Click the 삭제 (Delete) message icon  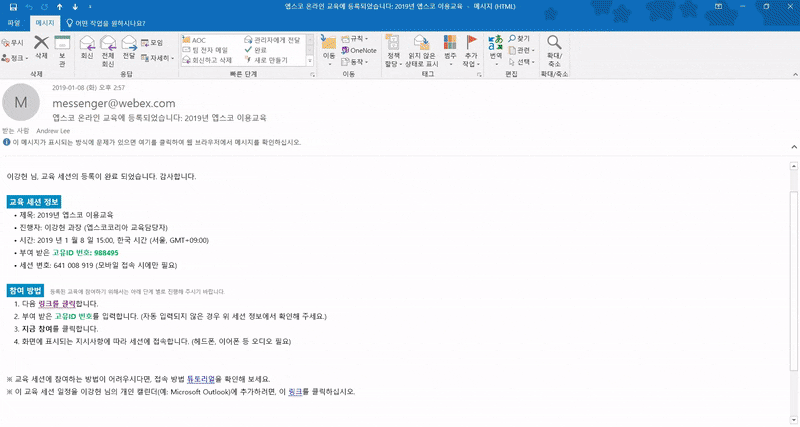click(x=41, y=48)
